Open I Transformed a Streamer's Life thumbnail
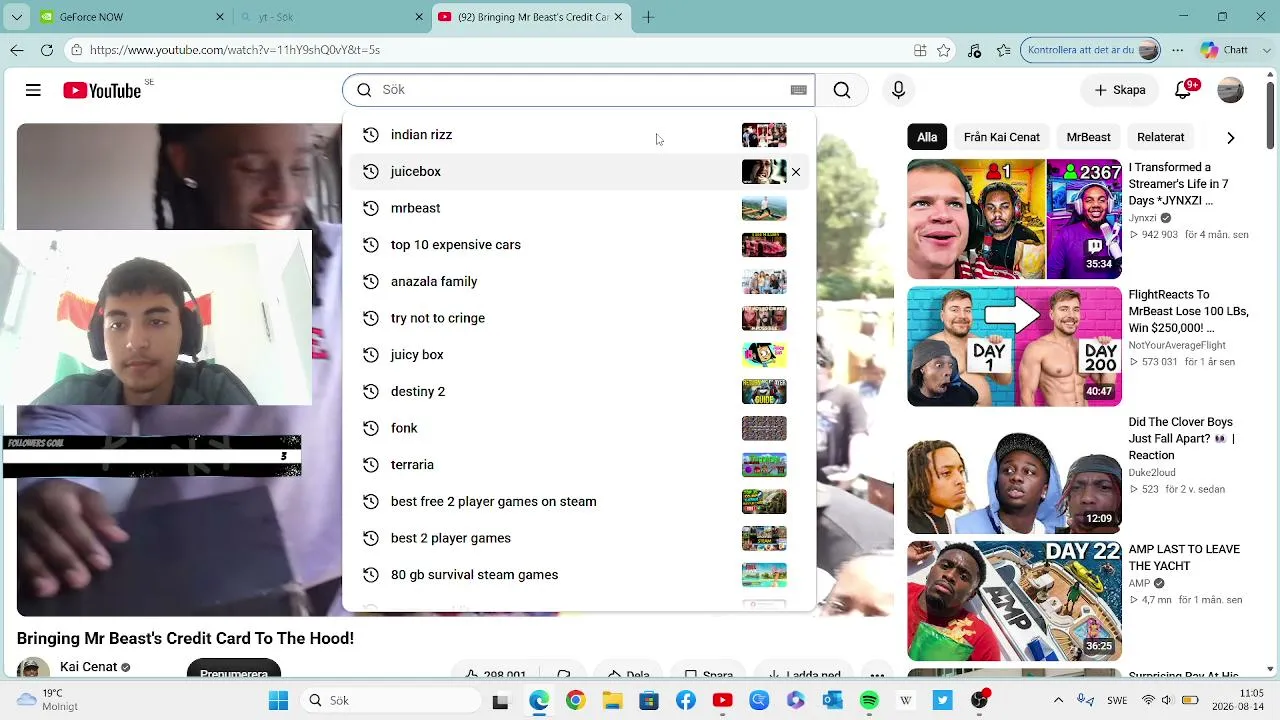 pos(1014,219)
